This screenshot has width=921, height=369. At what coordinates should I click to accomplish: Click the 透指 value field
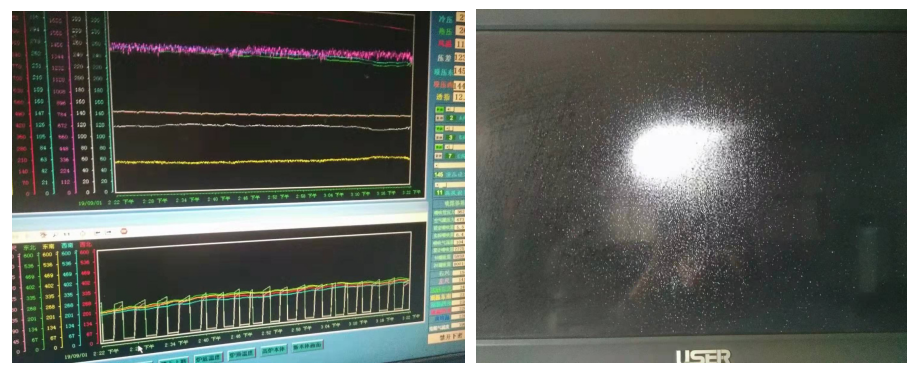(x=459, y=97)
